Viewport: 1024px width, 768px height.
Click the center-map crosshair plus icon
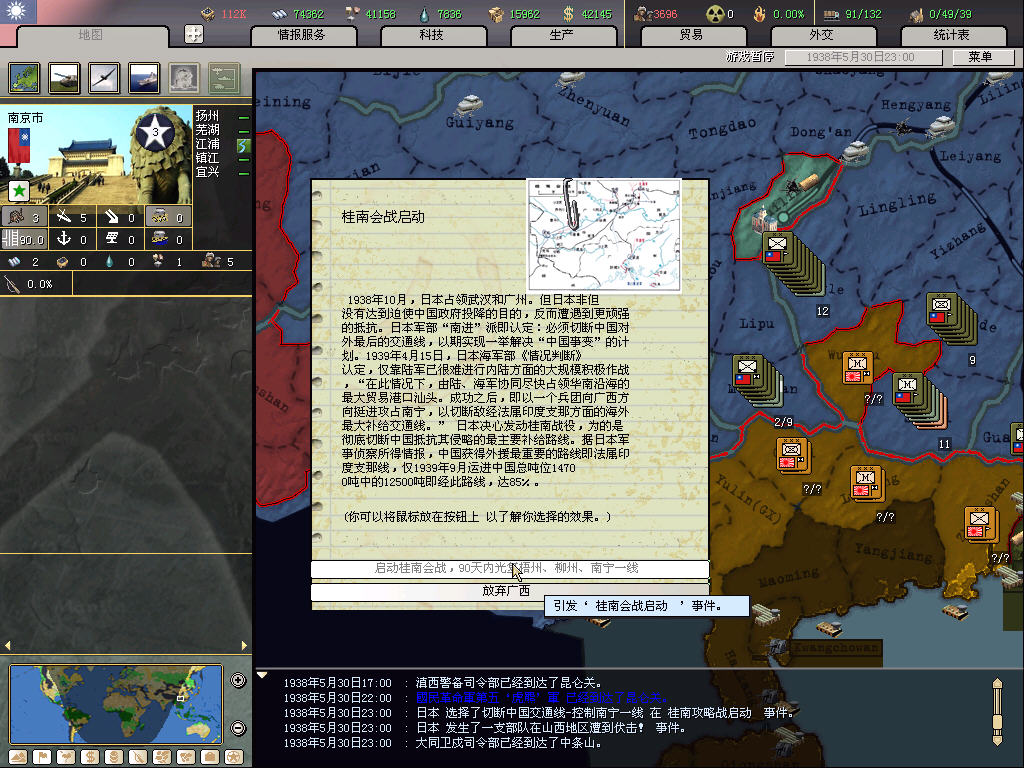(194, 34)
